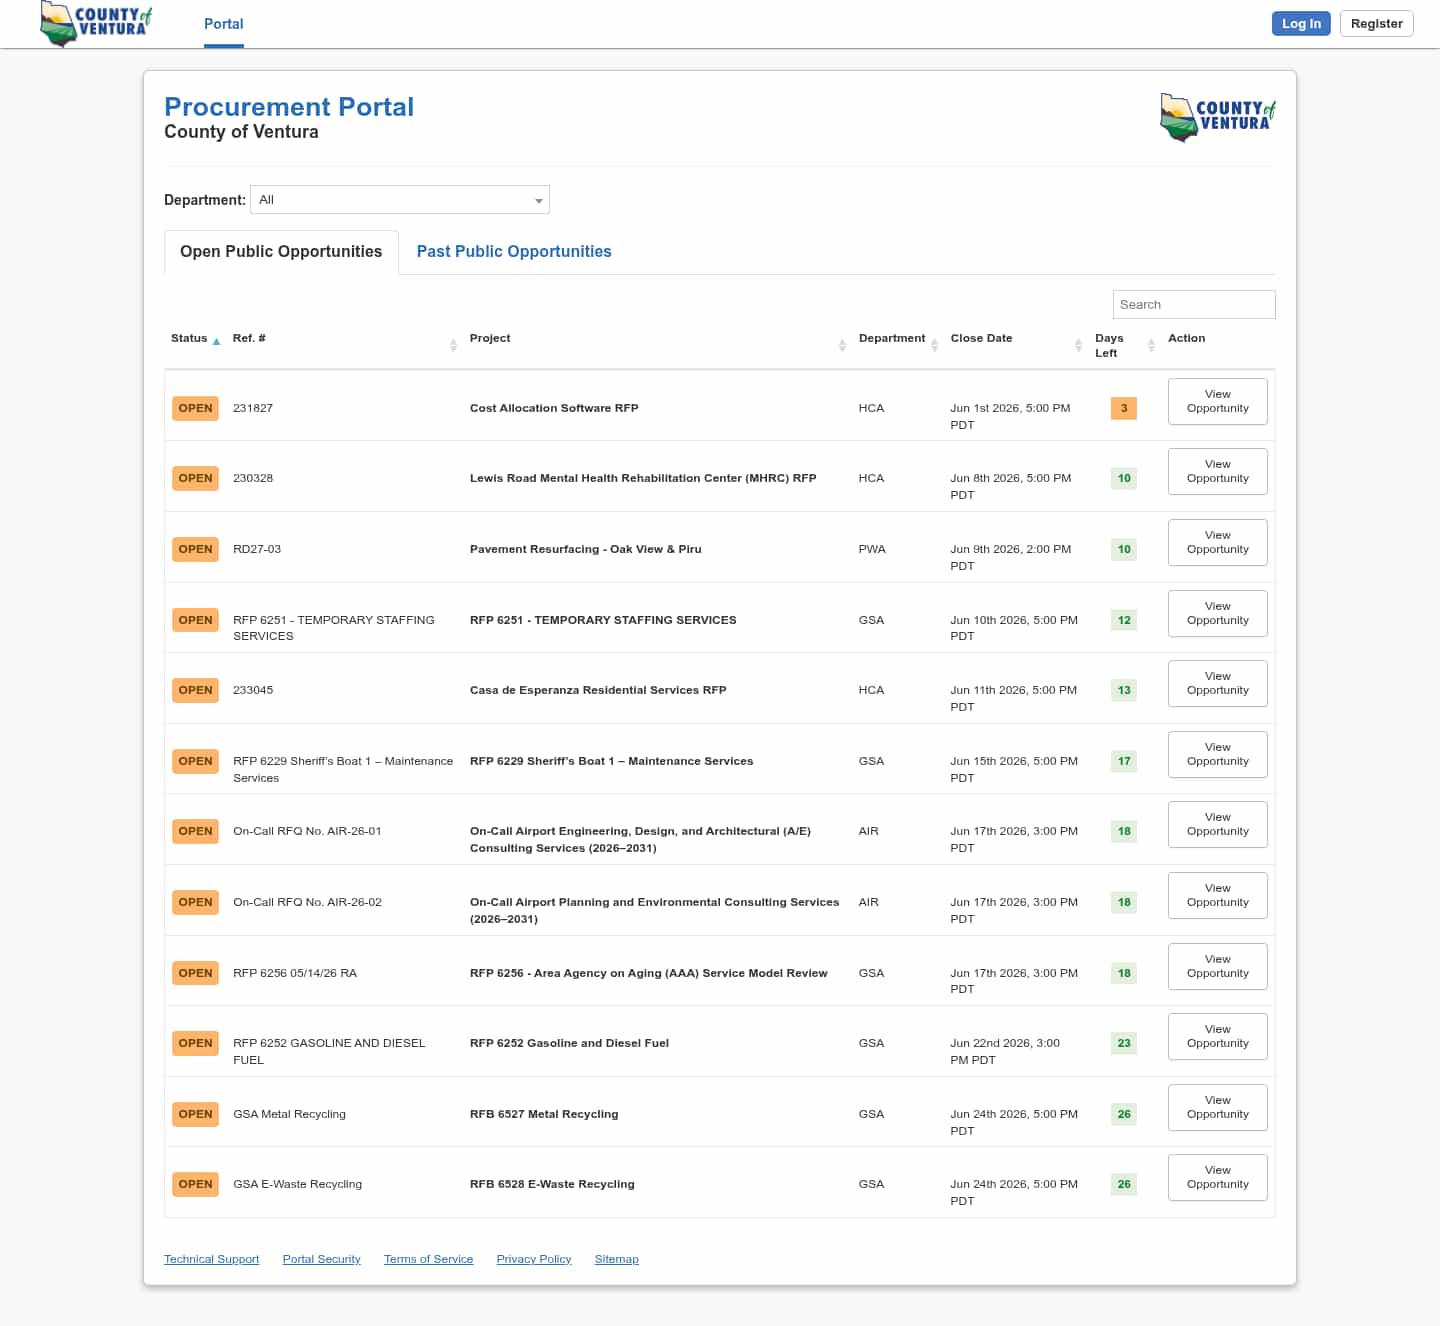Click the 3 days left badge
The height and width of the screenshot is (1326, 1440).
[1124, 408]
